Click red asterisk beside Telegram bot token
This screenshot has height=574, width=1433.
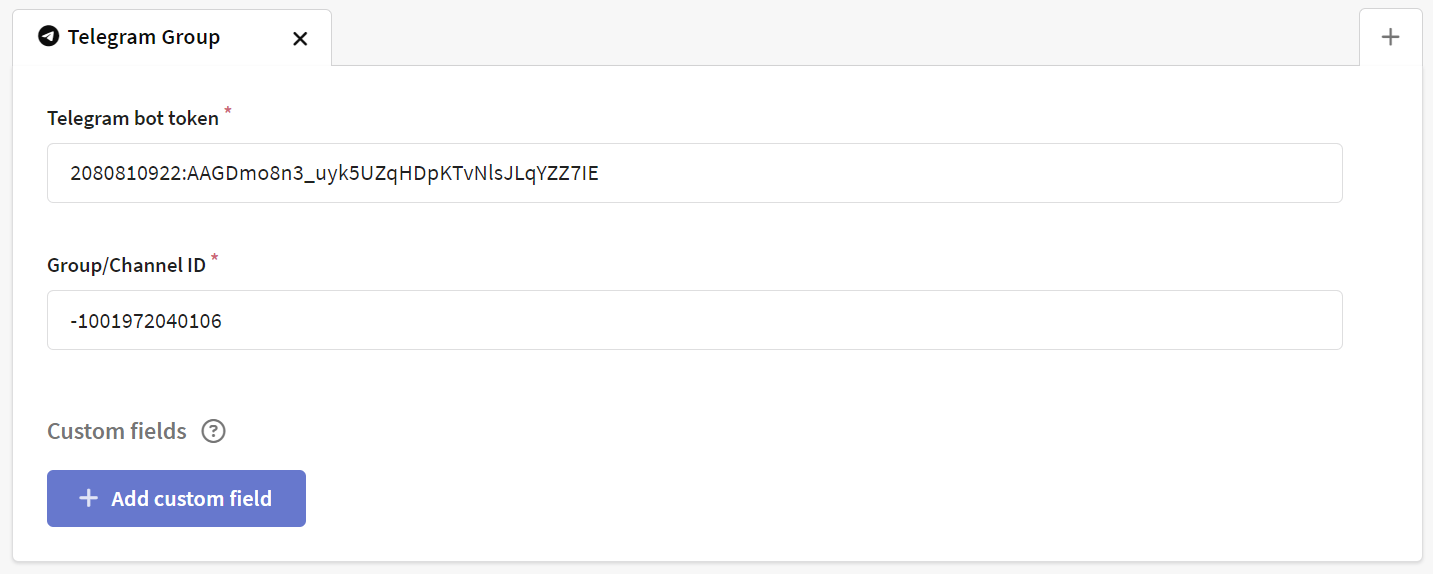(227, 111)
